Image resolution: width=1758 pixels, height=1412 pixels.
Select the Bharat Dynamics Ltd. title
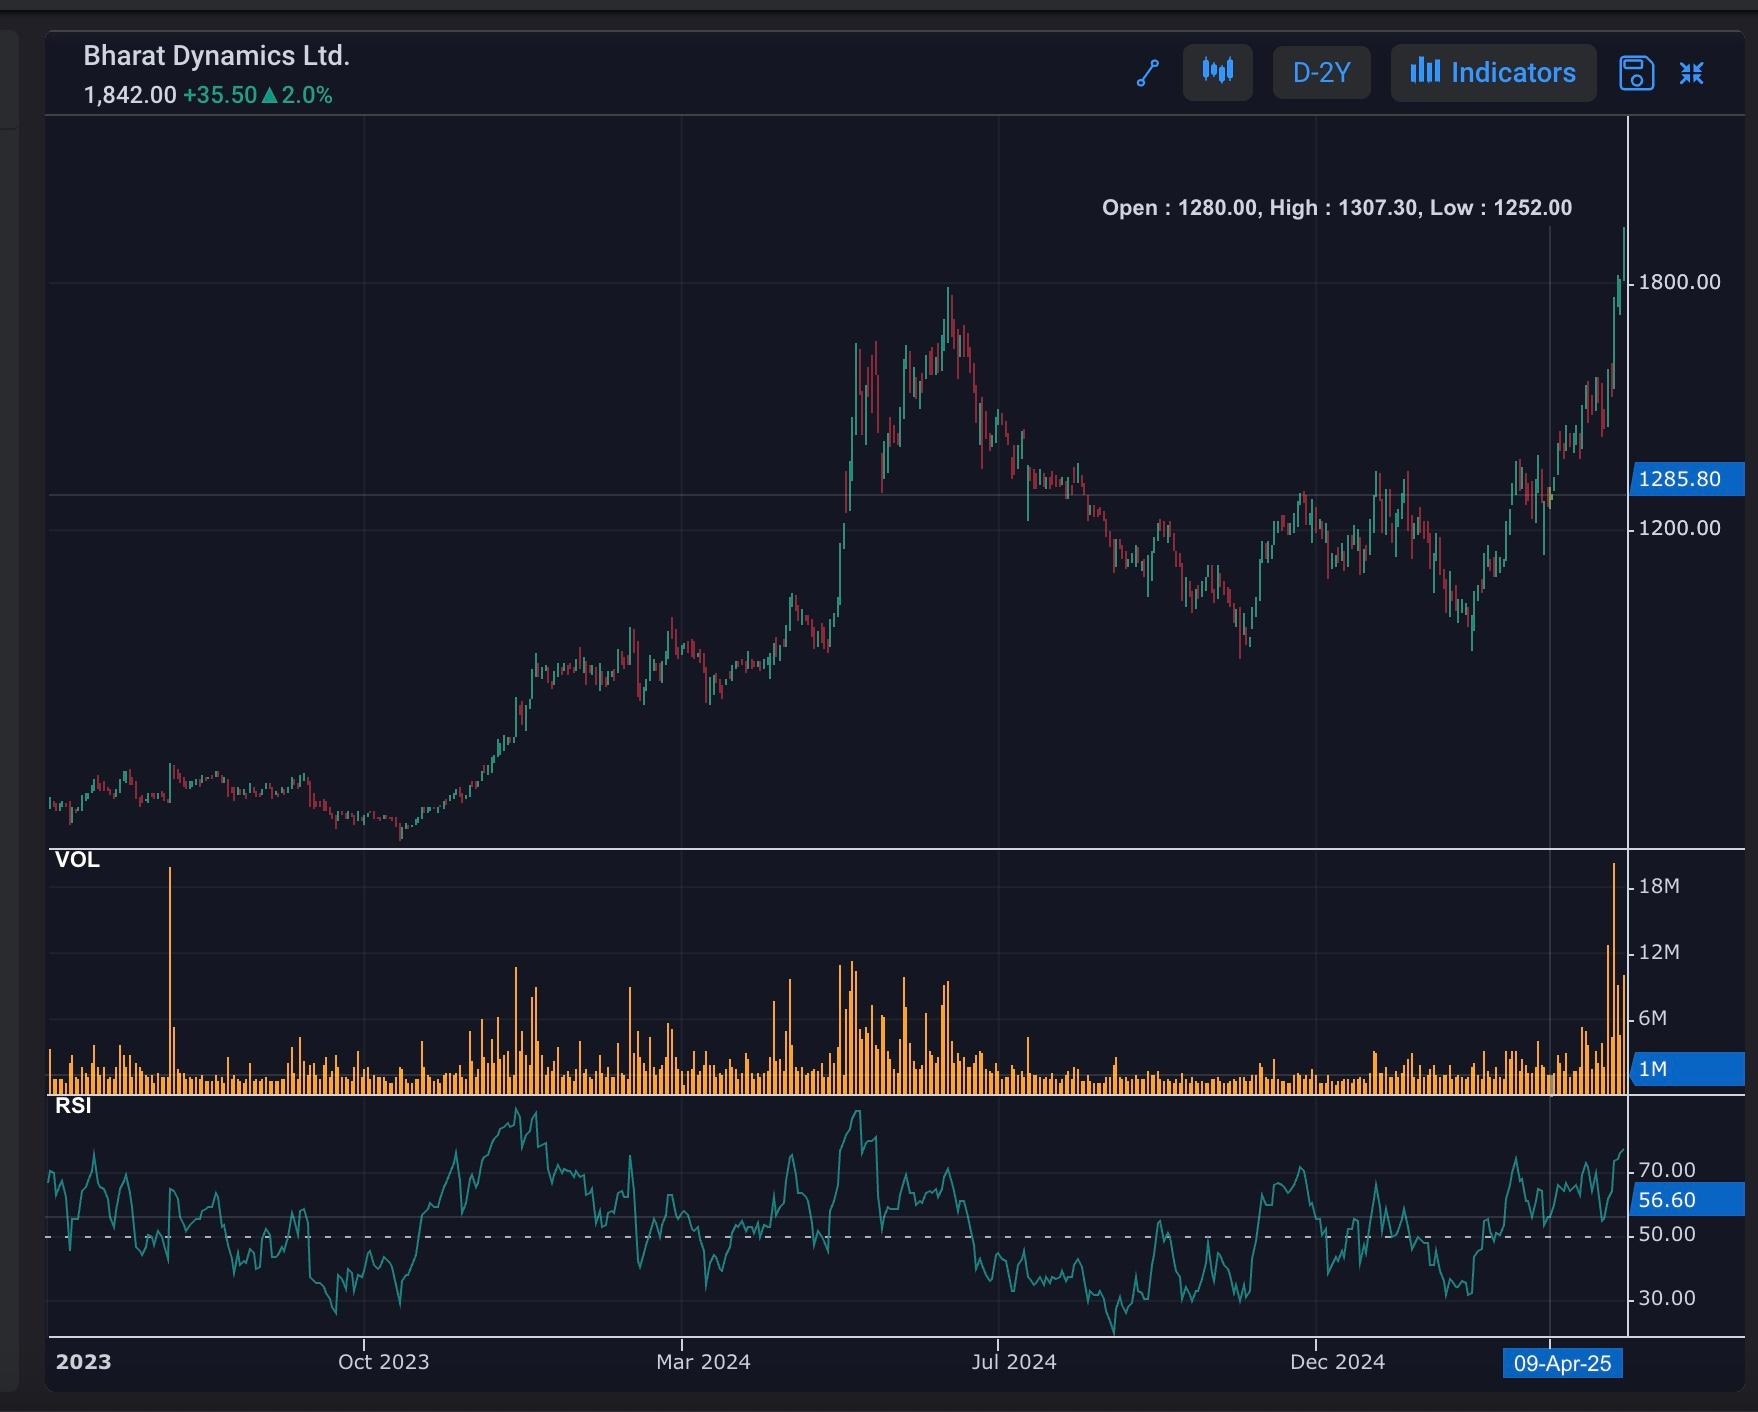[217, 56]
